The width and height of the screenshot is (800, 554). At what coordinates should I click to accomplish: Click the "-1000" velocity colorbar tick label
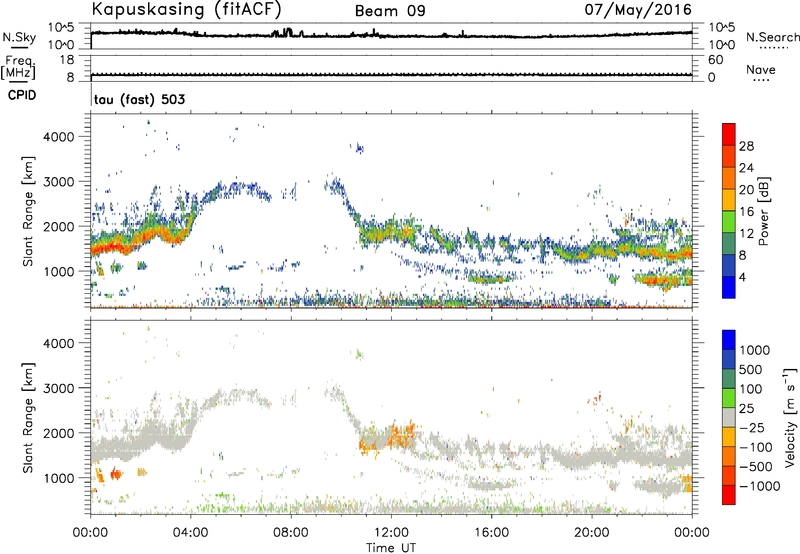(759, 486)
